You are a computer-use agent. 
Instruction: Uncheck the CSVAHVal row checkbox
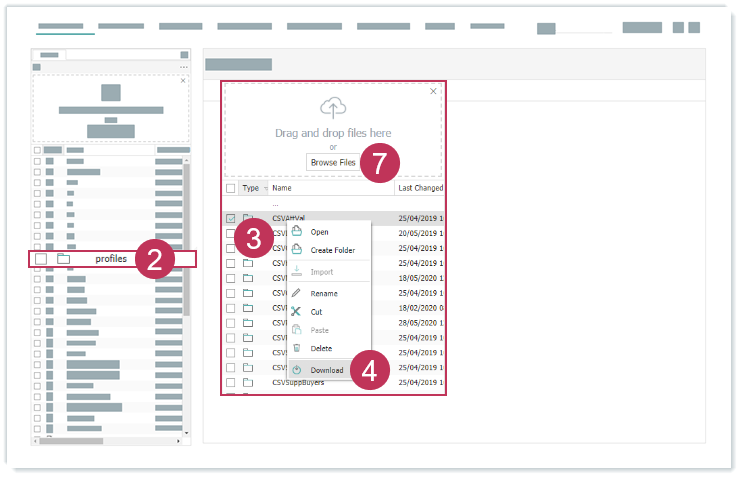point(230,218)
